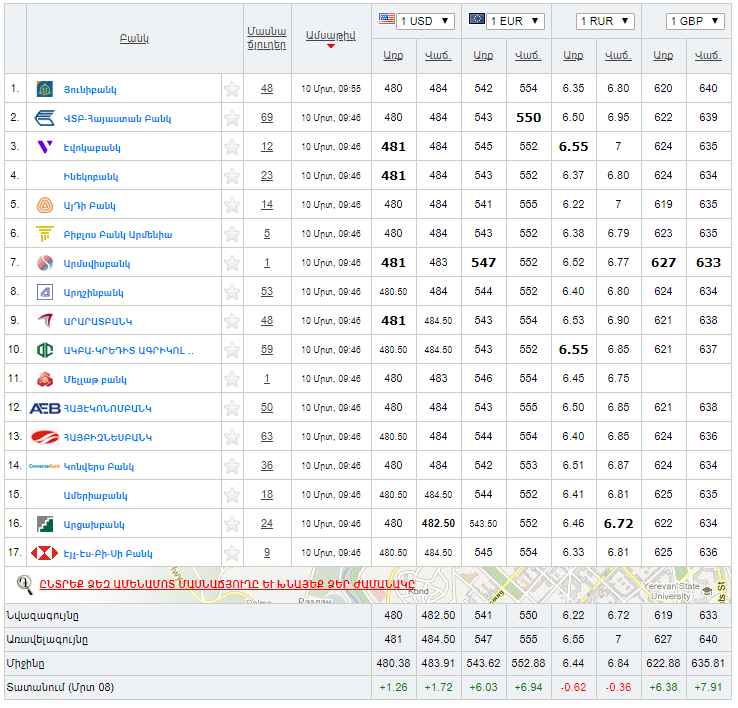
Task: Click the Artsakhbank green logo in row 16
Action: tap(44, 524)
